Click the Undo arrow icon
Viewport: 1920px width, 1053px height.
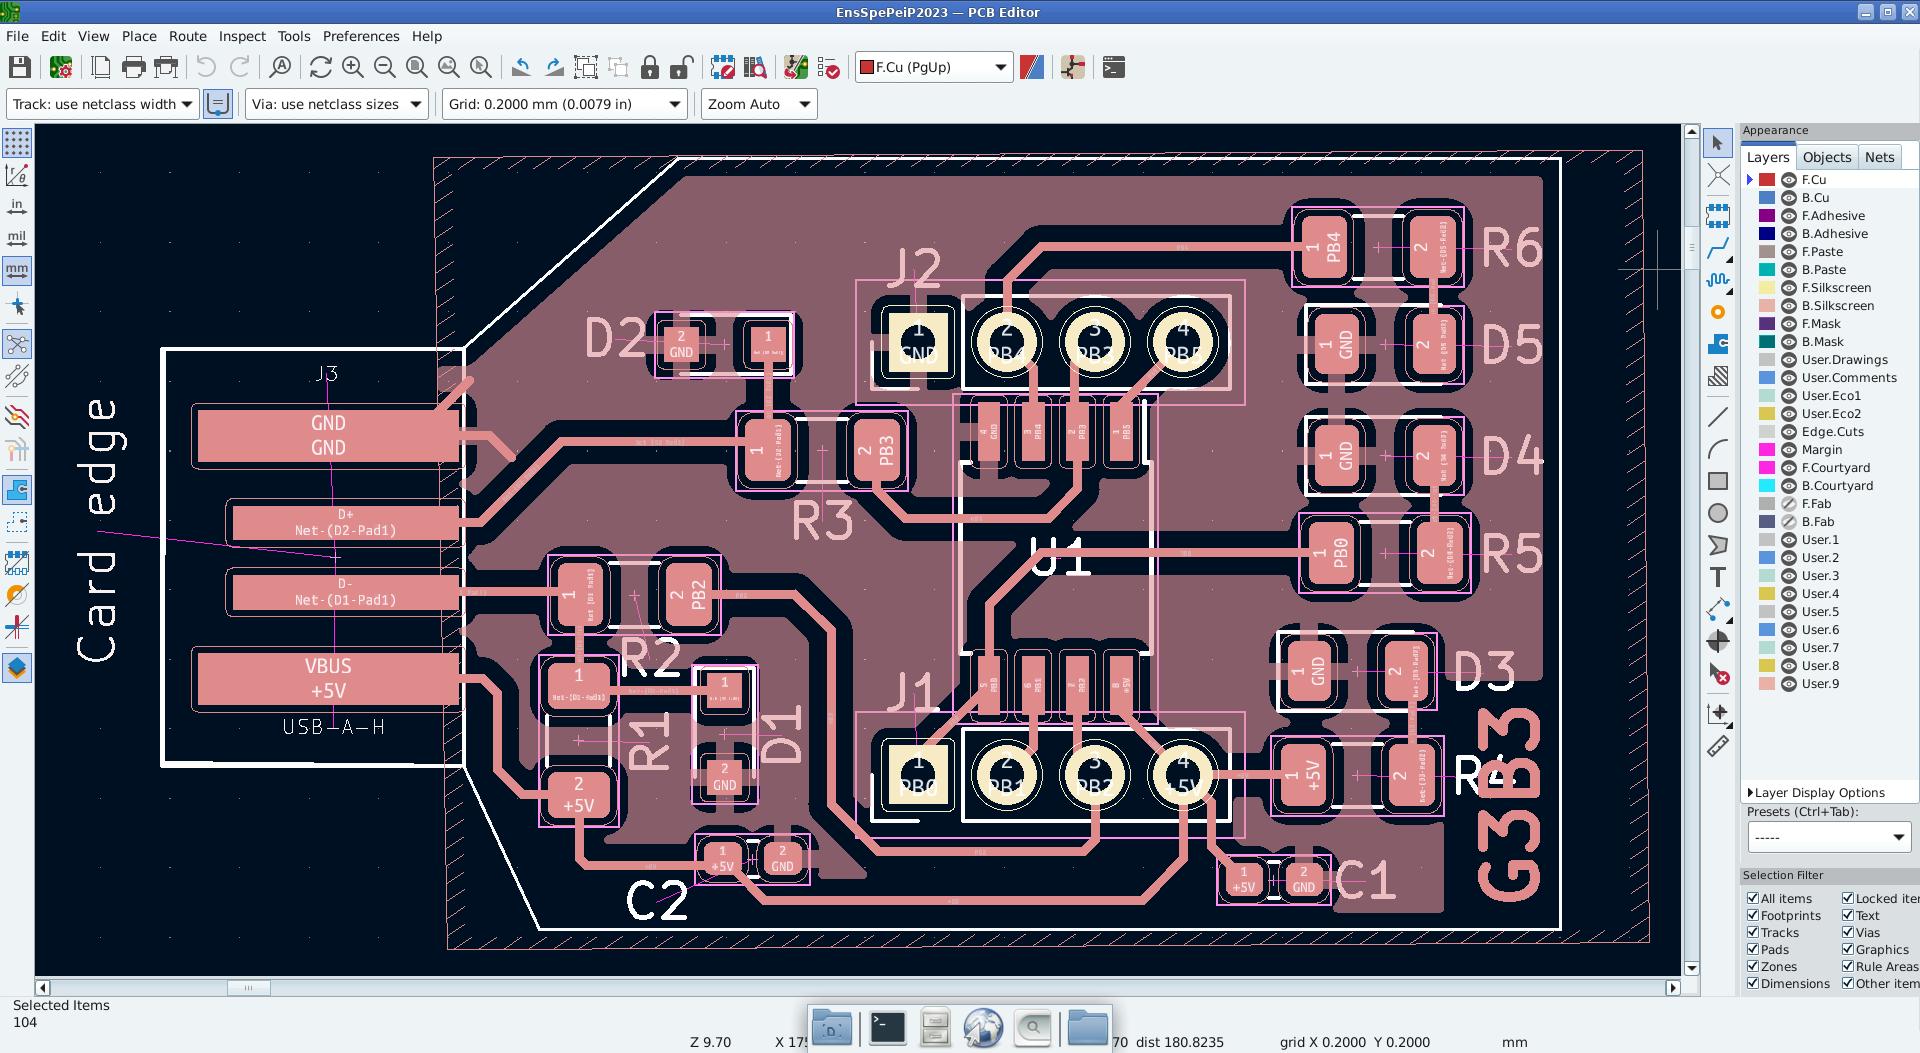(206, 67)
